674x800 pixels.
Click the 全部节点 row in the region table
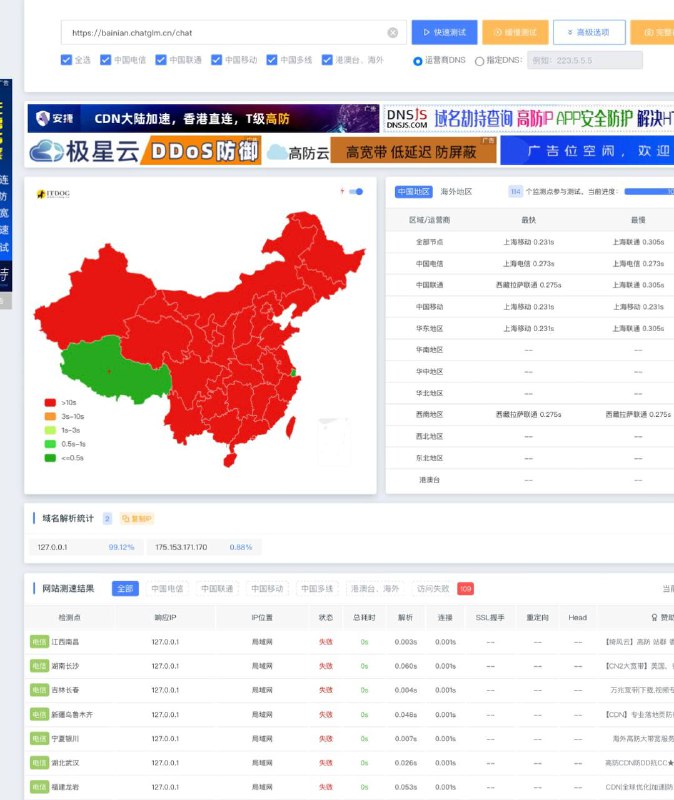(x=530, y=242)
